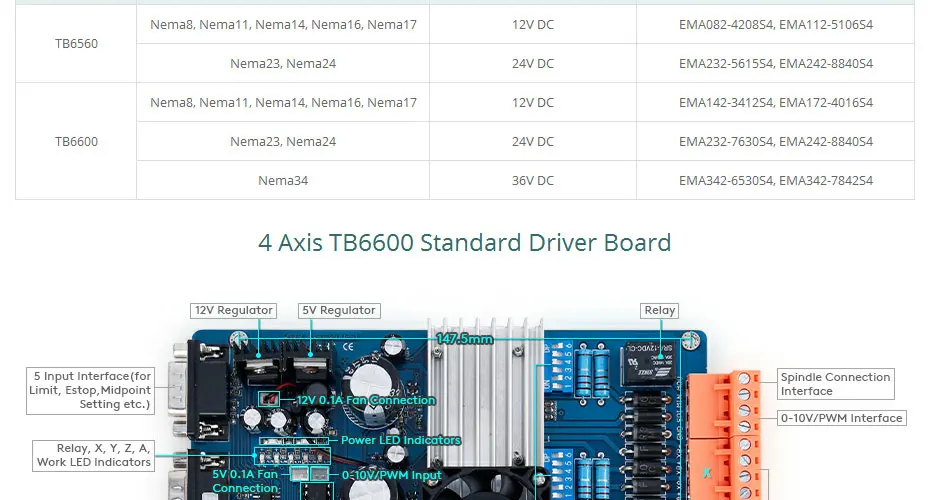Select the EMA342-6530S4, EMA342-7842S4 cell

click(x=775, y=180)
